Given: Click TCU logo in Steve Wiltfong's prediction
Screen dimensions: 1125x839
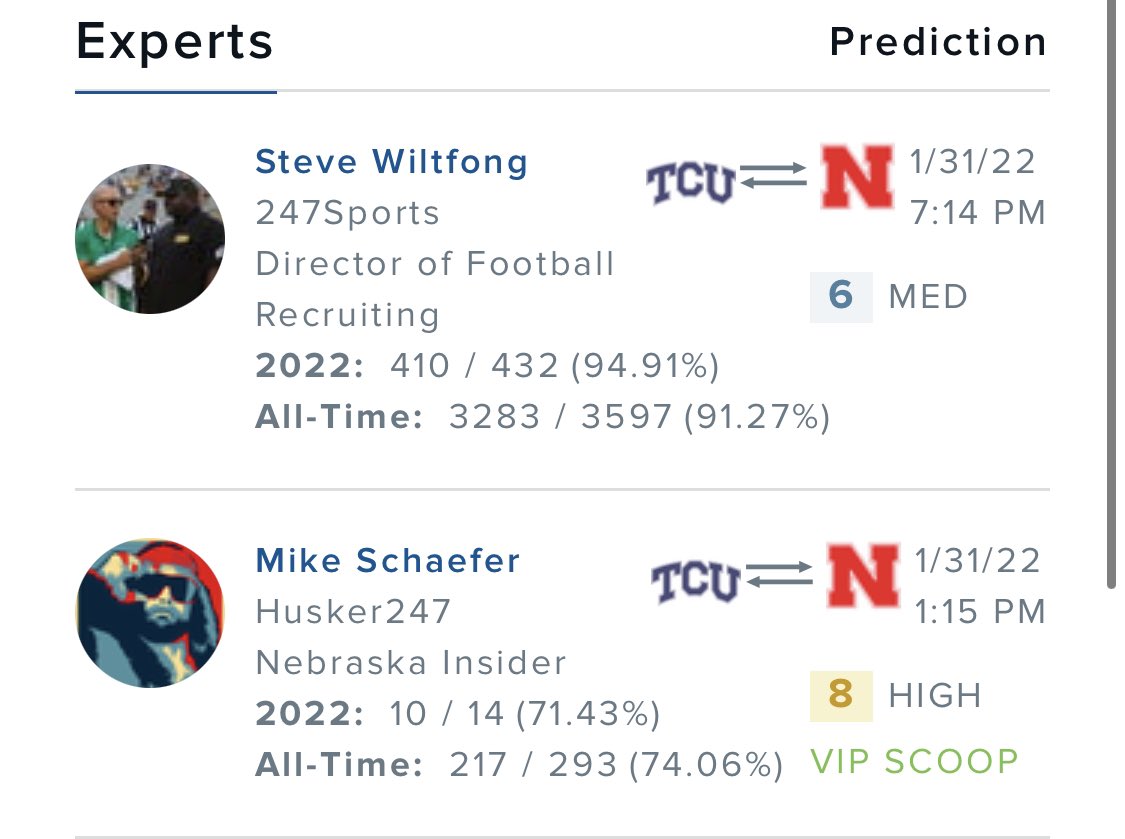Looking at the screenshot, I should 691,182.
